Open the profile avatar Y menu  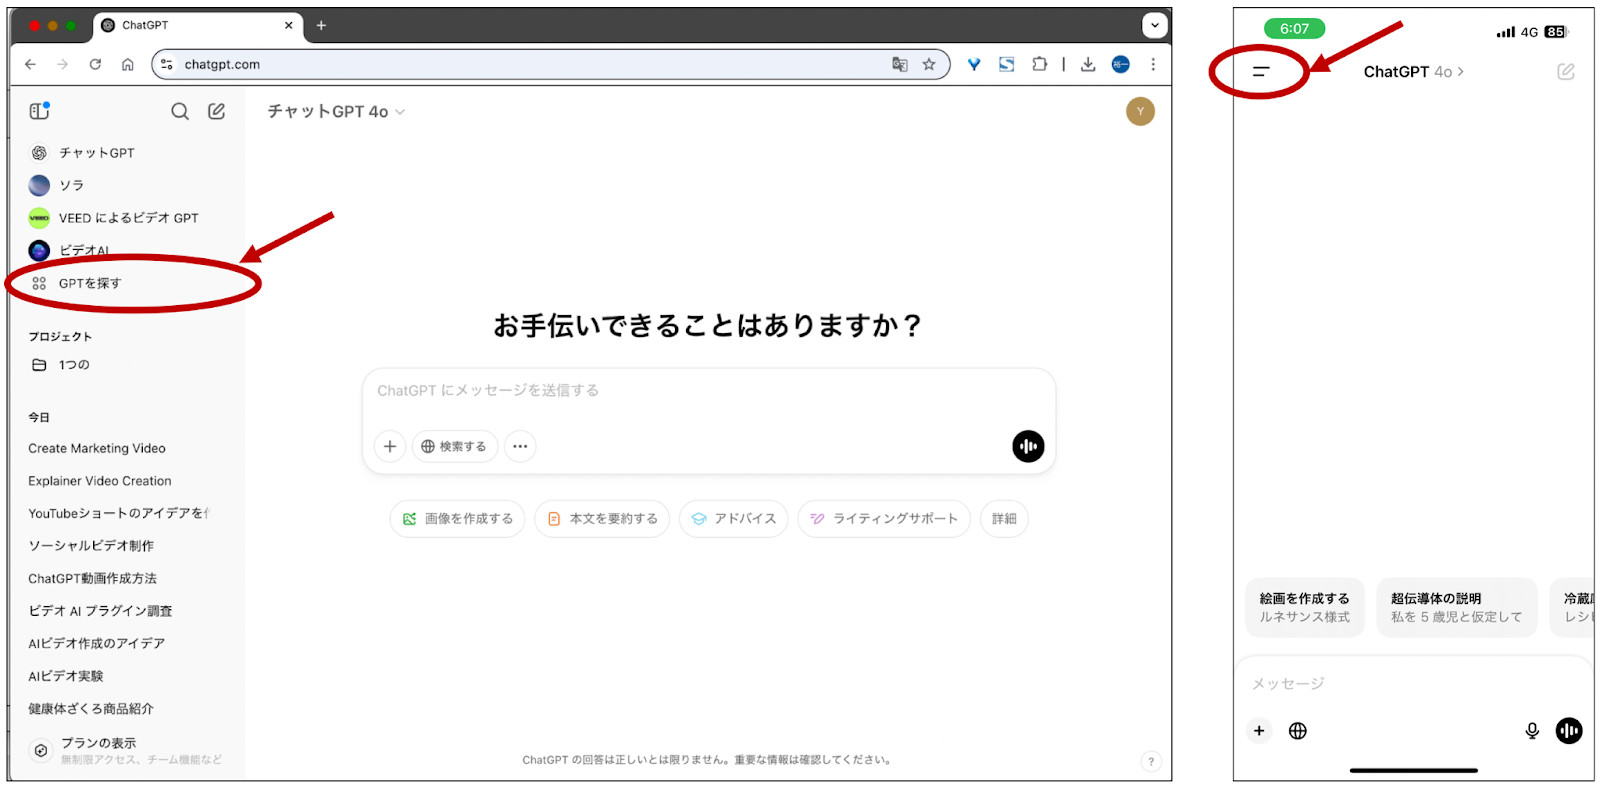[1140, 111]
